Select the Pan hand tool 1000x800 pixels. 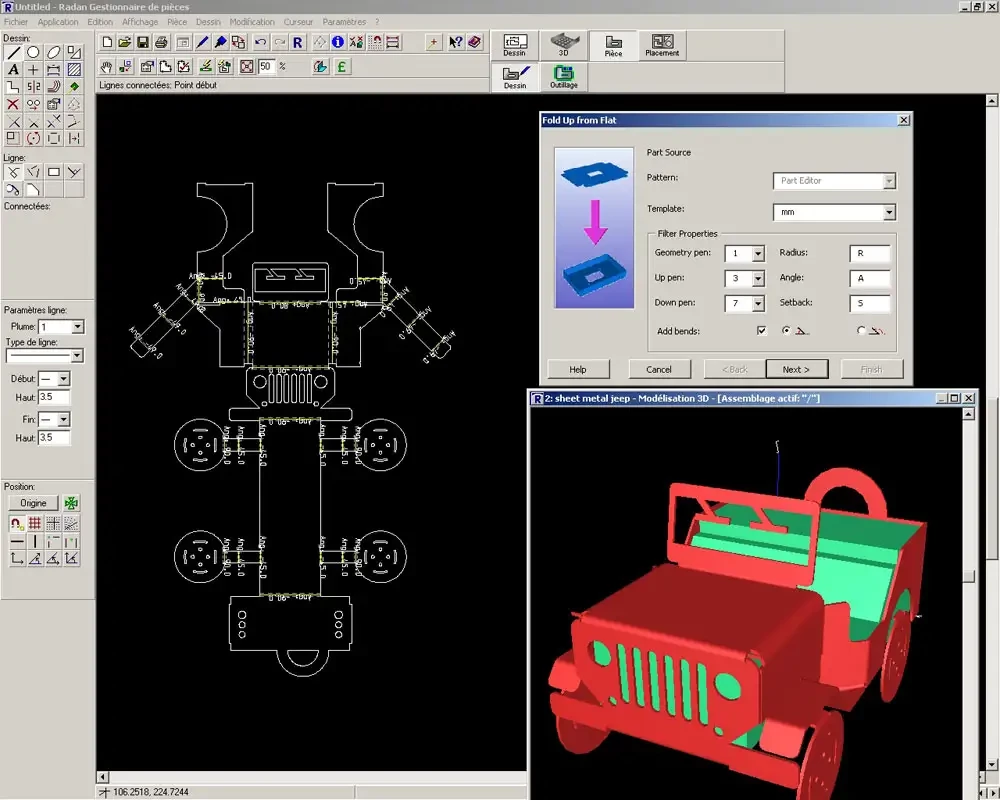pyautogui.click(x=107, y=66)
